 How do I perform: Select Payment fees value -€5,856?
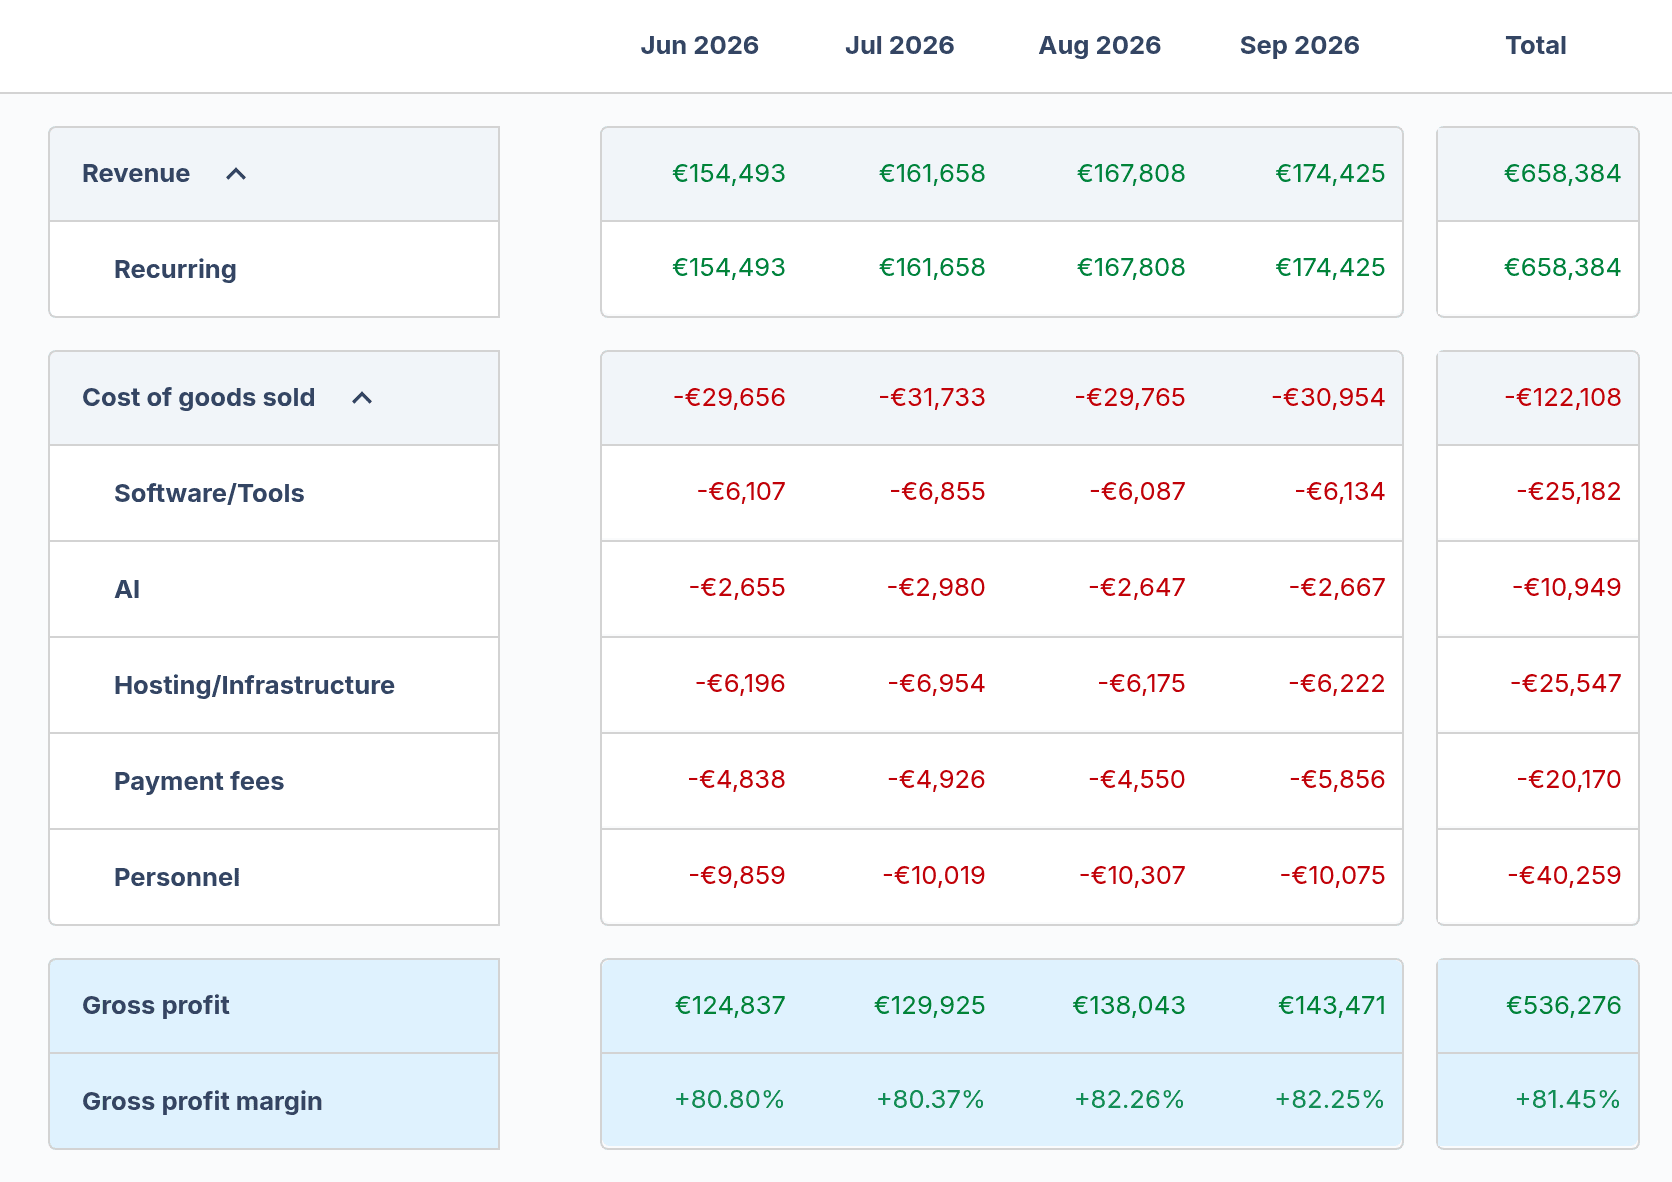pos(1337,779)
